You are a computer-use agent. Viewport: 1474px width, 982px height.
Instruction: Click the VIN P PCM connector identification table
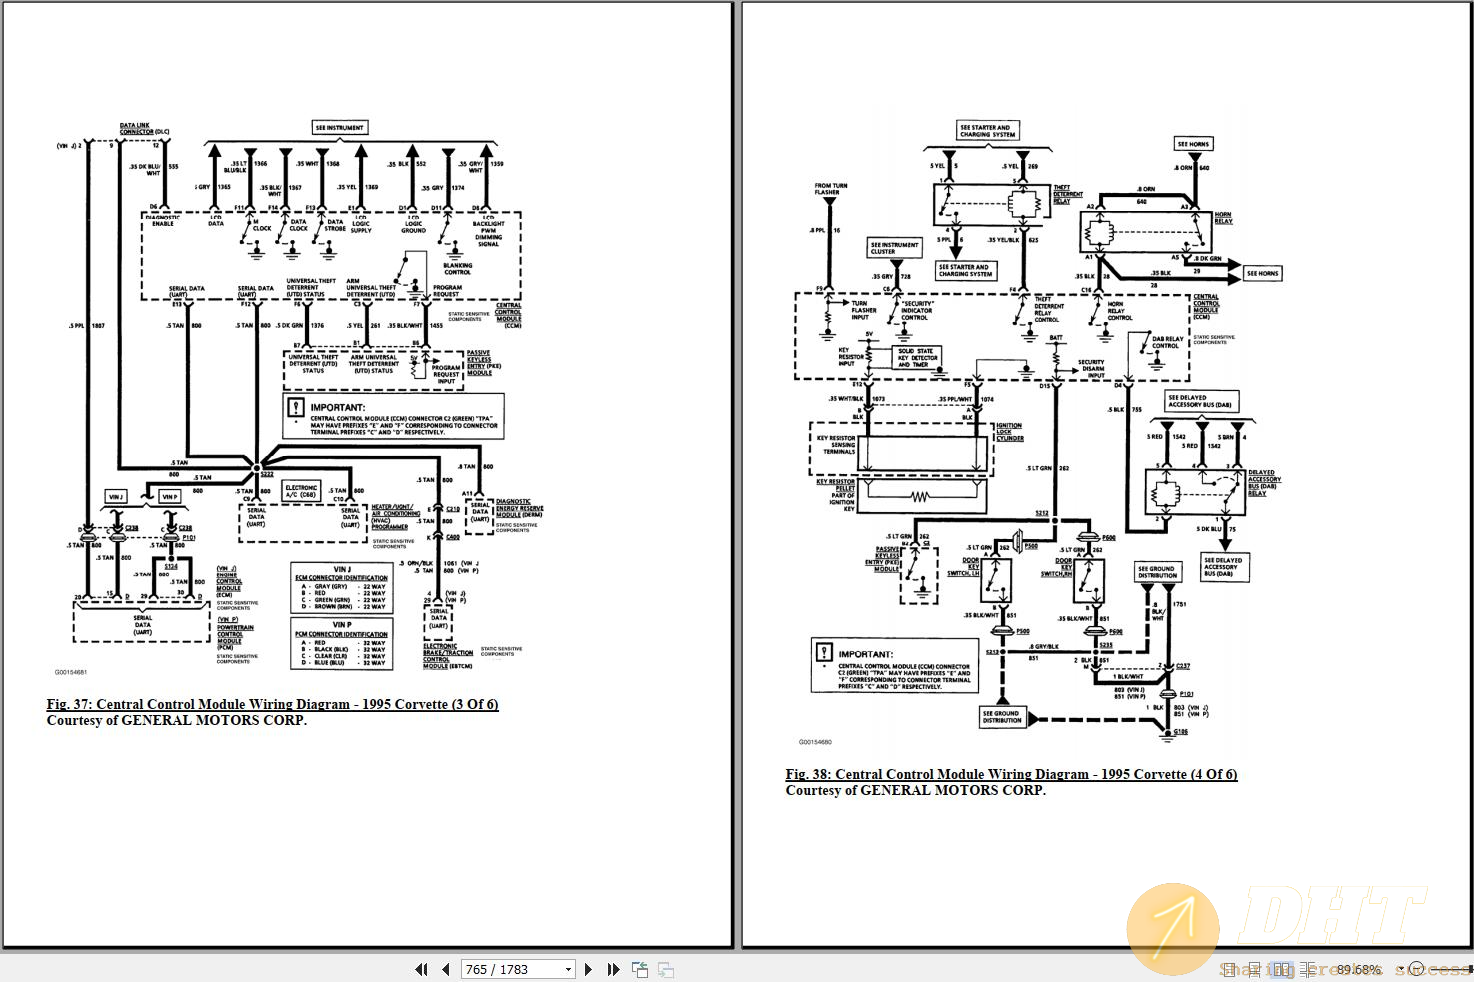342,644
